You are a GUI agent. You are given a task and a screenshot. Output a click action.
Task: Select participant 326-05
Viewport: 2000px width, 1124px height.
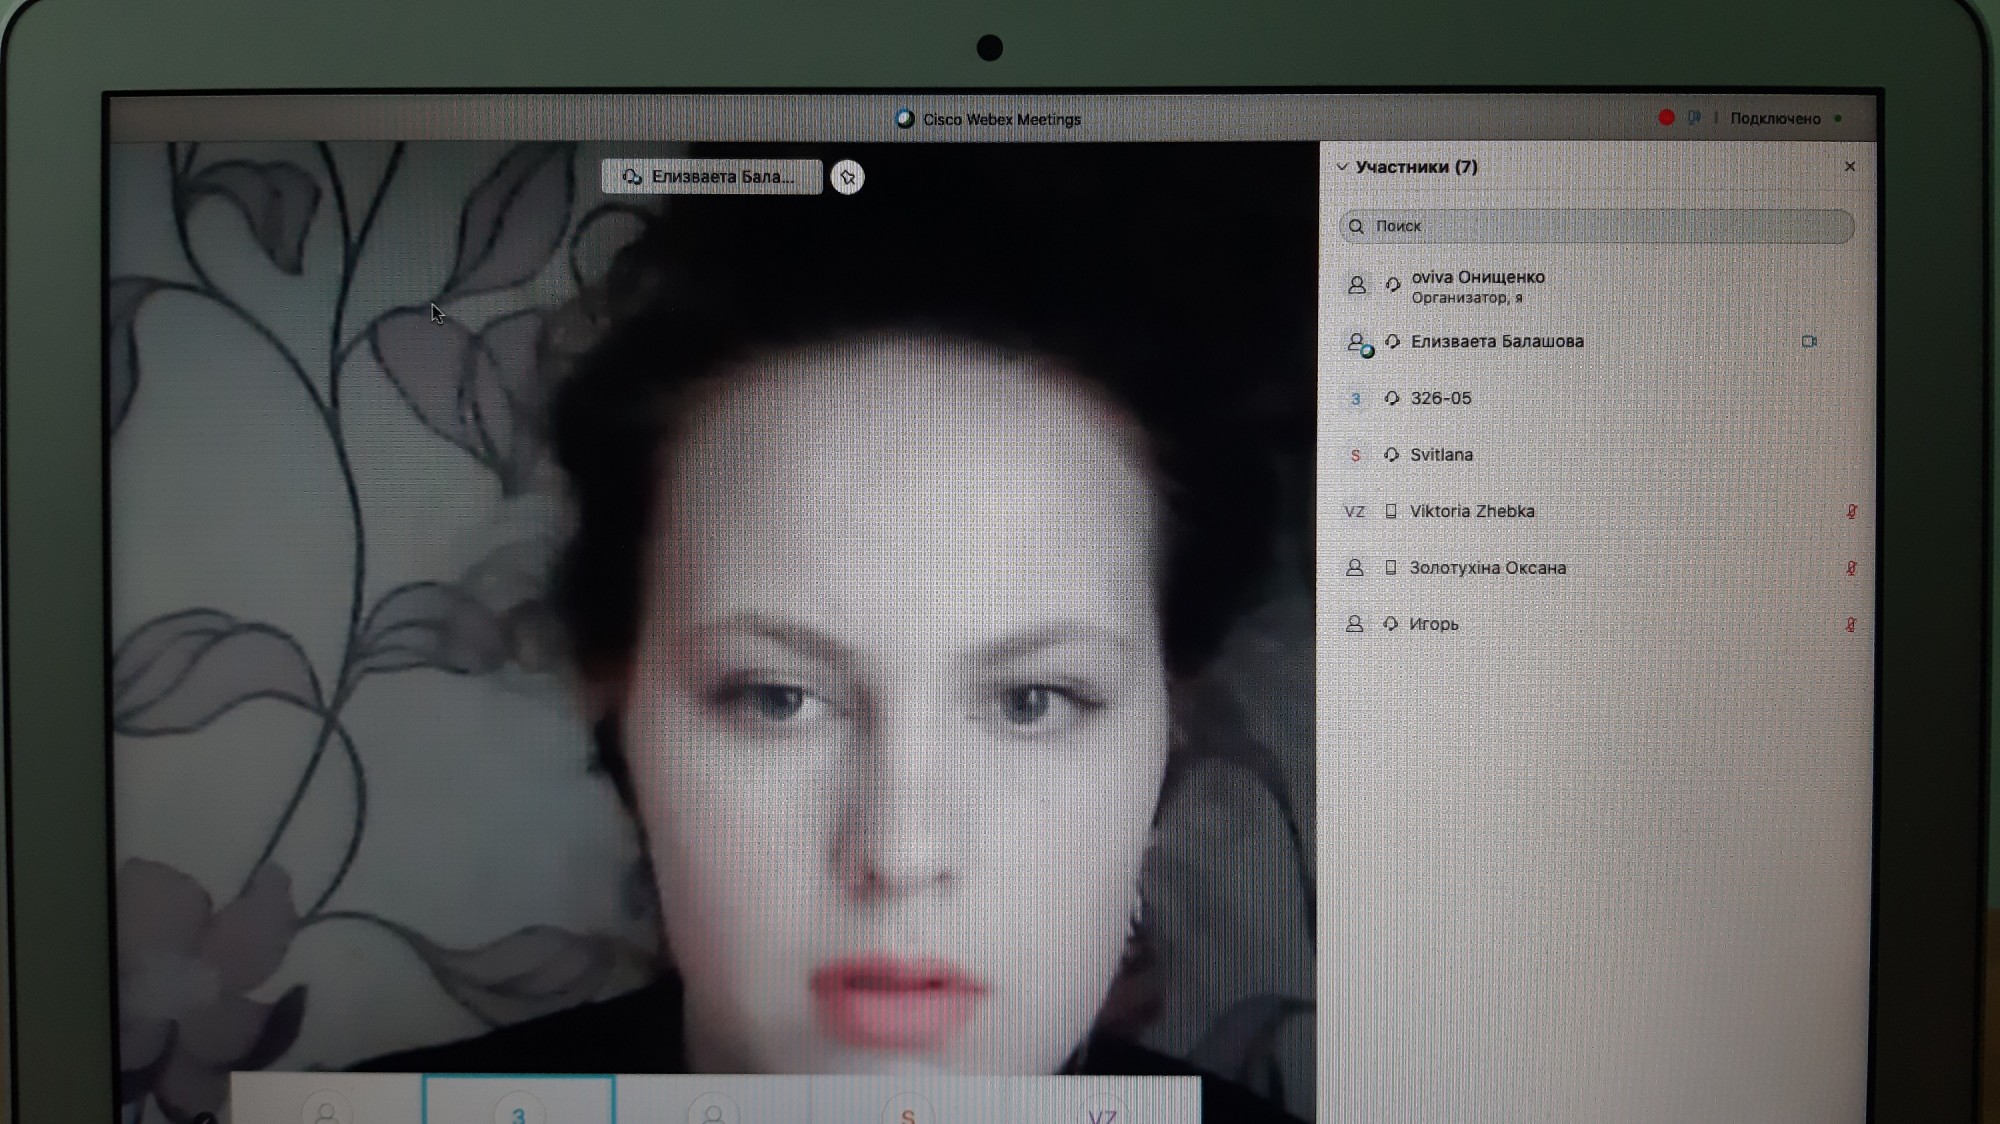click(x=1596, y=398)
